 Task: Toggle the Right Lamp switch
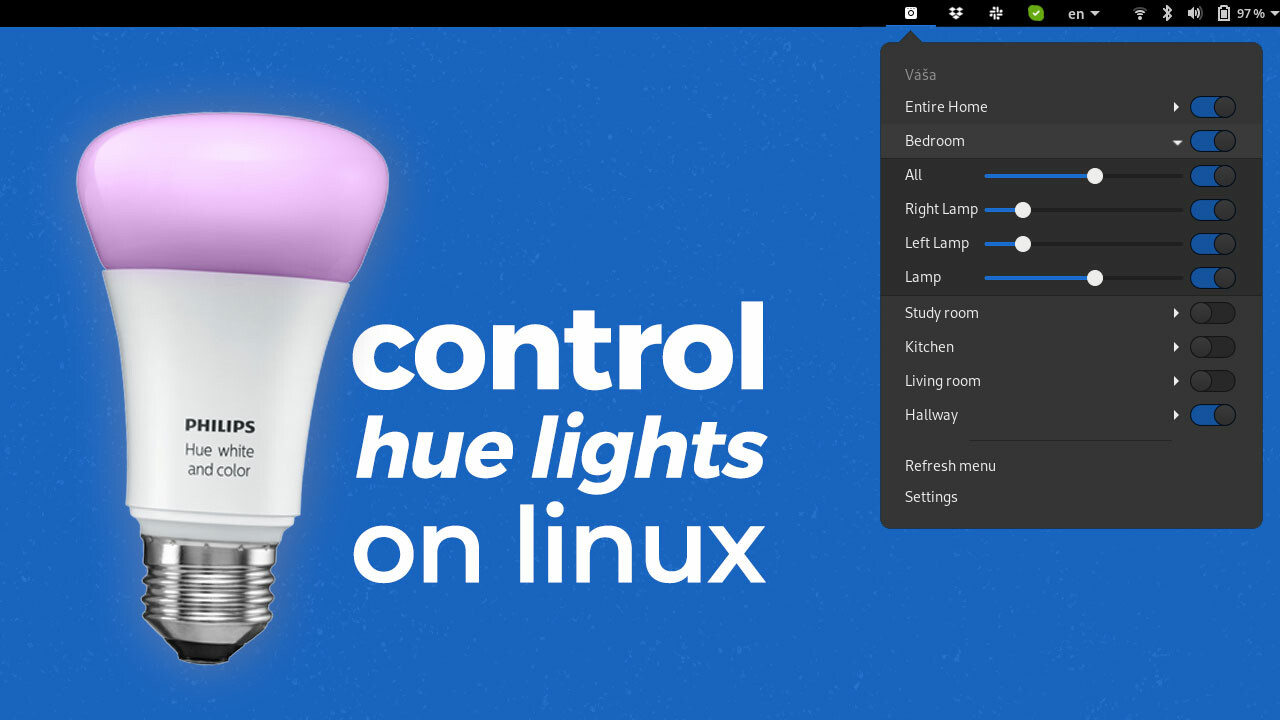point(1213,210)
